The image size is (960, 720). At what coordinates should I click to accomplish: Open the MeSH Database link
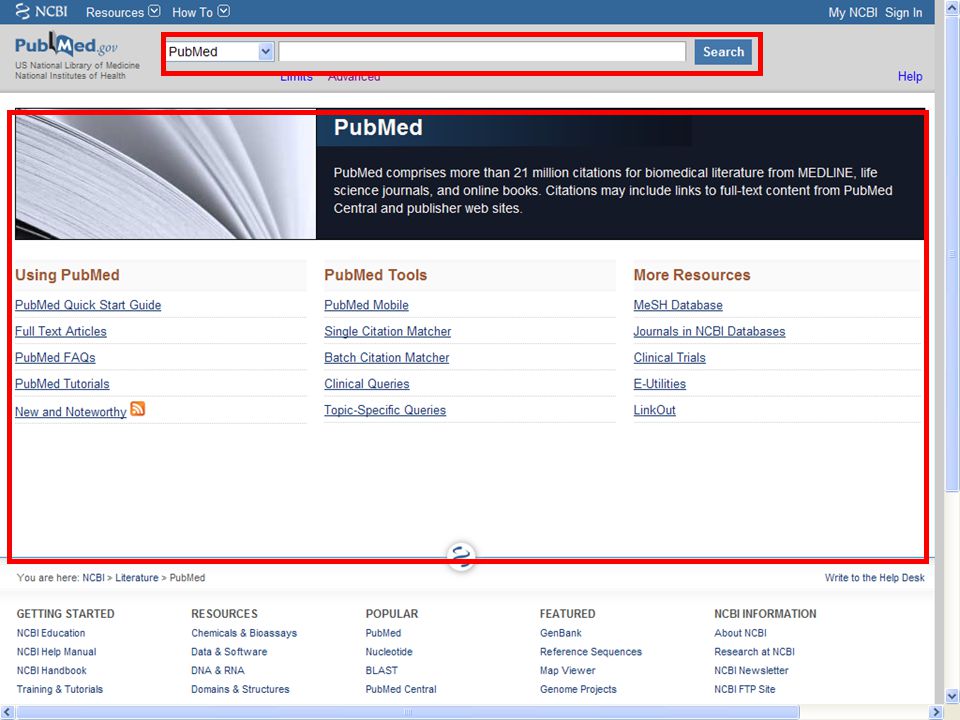[x=678, y=305]
